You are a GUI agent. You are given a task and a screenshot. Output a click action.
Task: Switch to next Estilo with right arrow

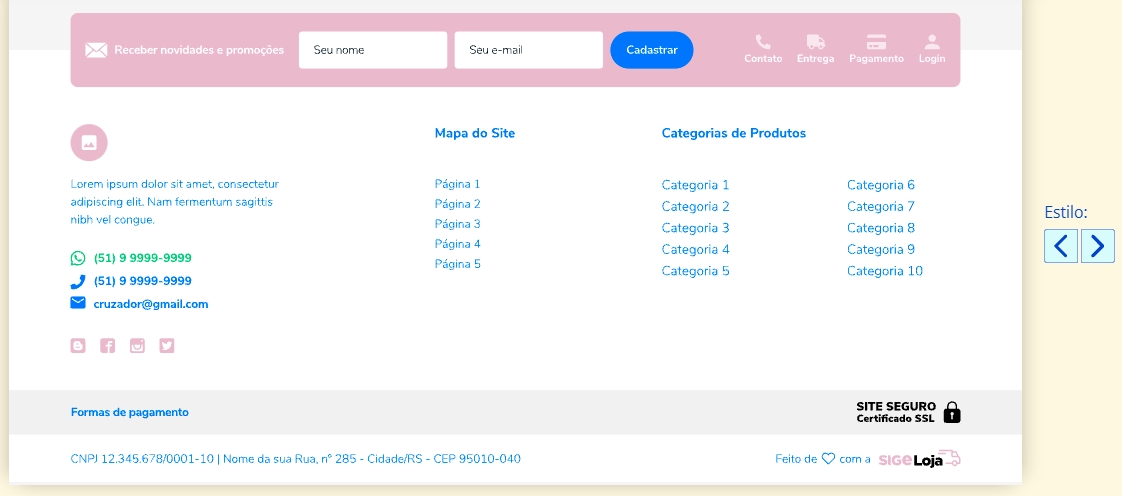[1097, 246]
